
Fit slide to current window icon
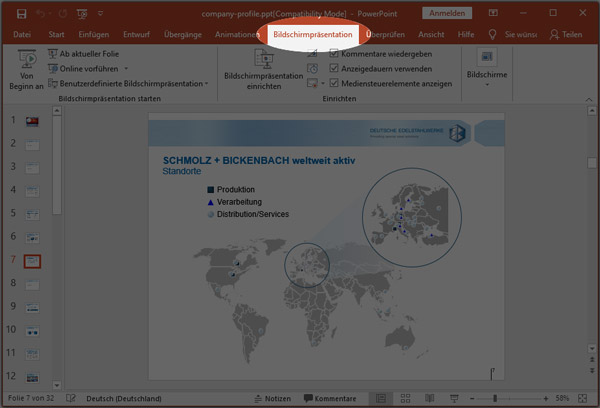point(582,398)
